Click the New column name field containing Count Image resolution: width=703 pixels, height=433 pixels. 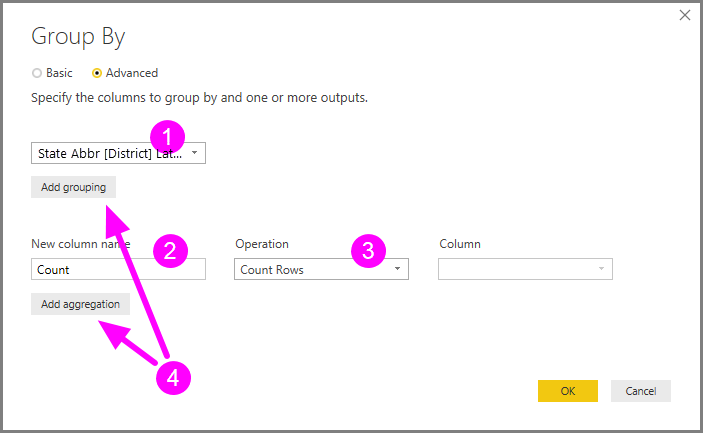(118, 269)
